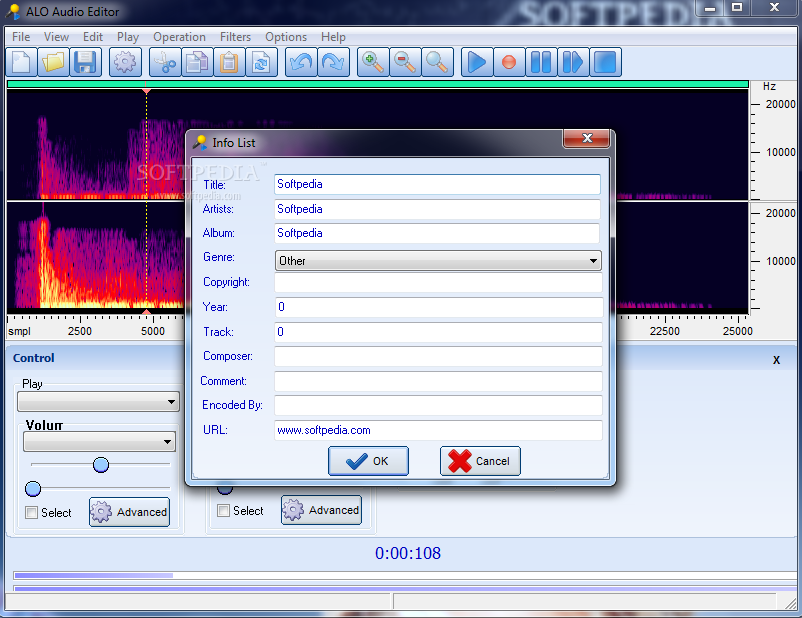Click the red playhead marker above the spectrogram
The width and height of the screenshot is (802, 618).
tap(146, 91)
